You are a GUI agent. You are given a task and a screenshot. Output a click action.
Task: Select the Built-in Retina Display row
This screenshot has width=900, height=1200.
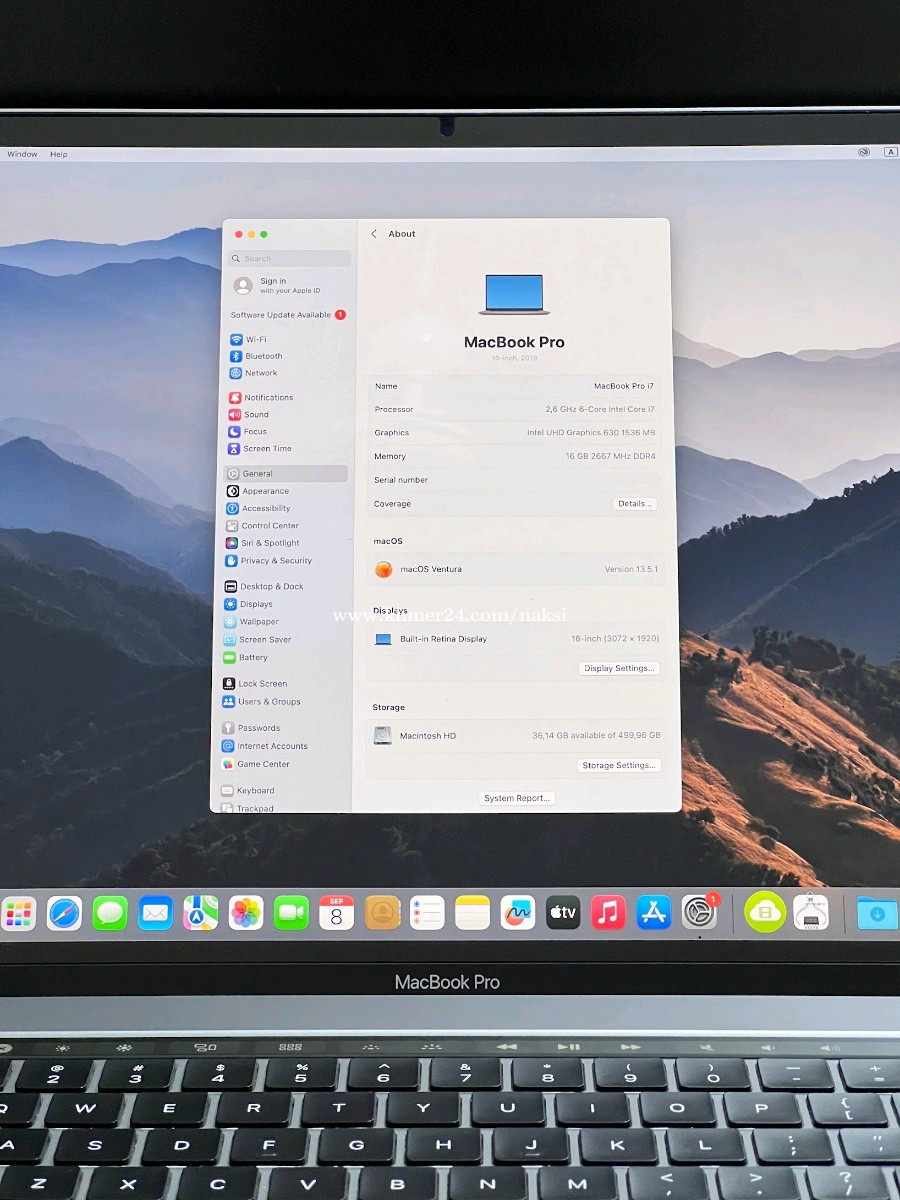(x=514, y=638)
